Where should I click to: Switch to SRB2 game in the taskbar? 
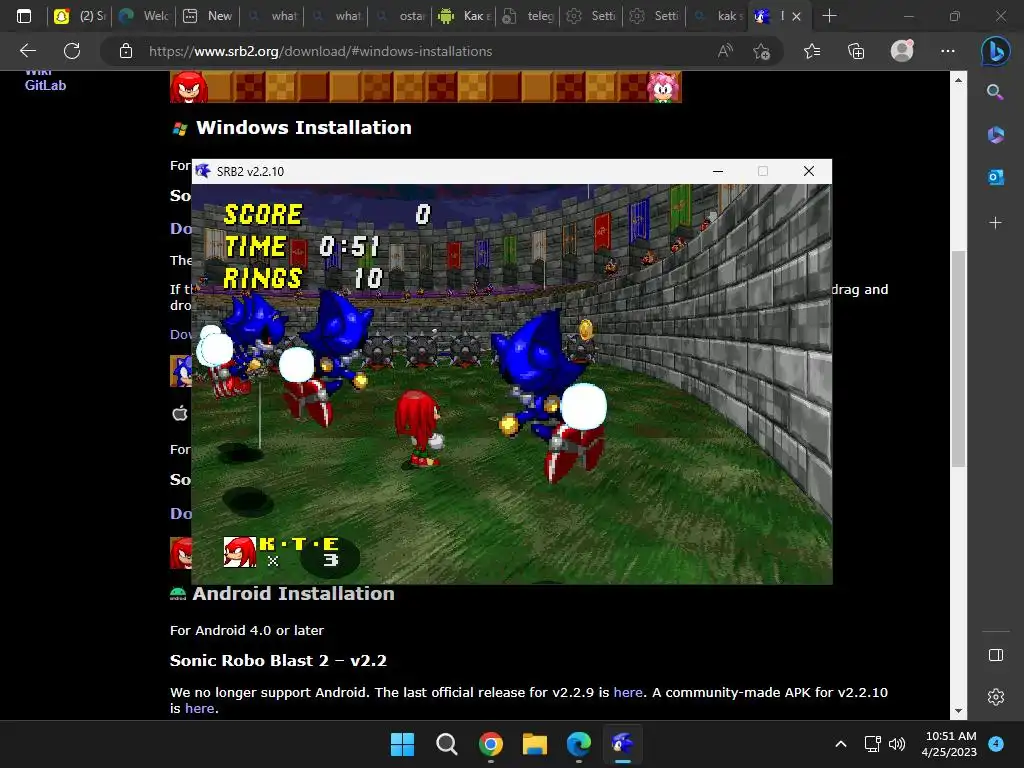(623, 744)
